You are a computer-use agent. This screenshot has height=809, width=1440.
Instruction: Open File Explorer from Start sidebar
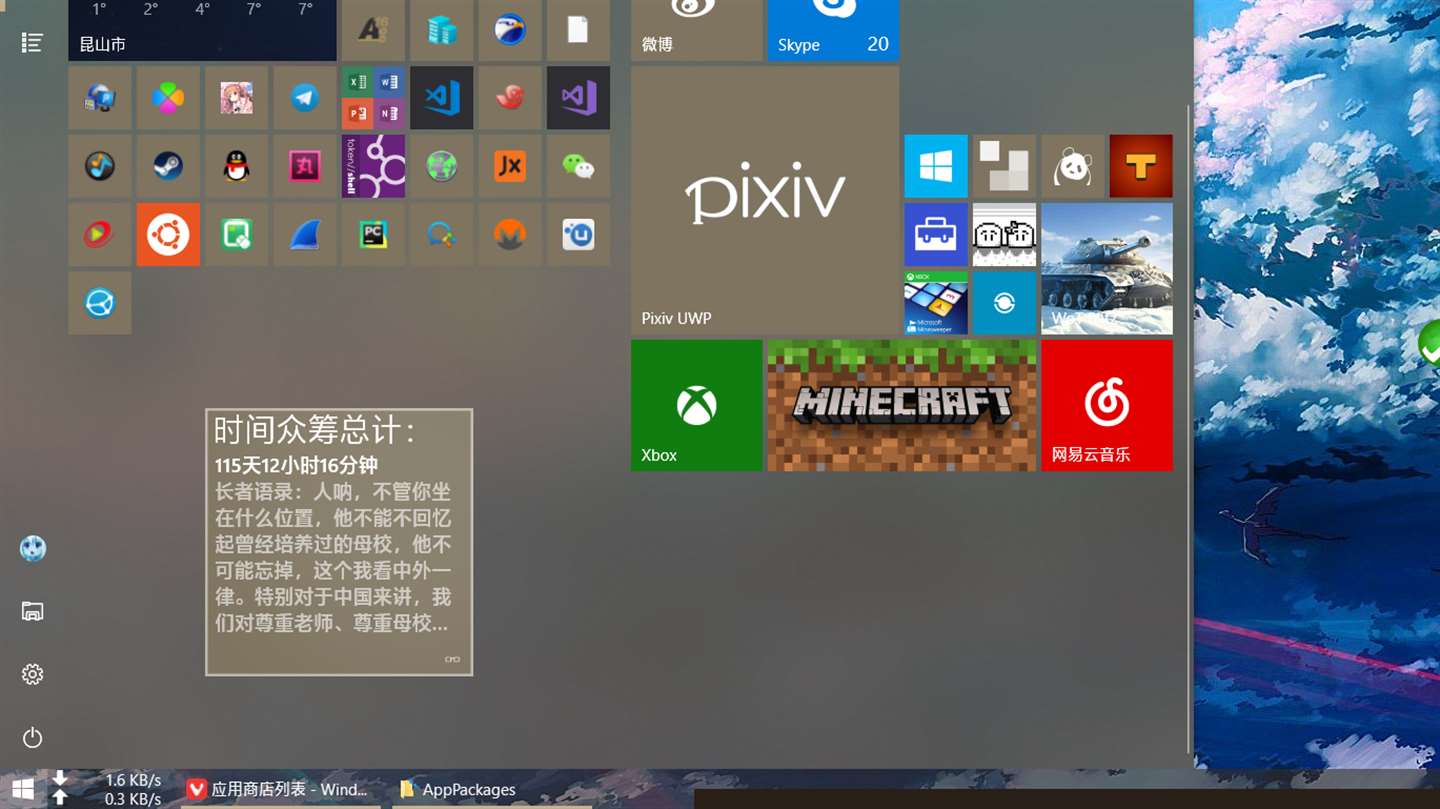click(32, 611)
